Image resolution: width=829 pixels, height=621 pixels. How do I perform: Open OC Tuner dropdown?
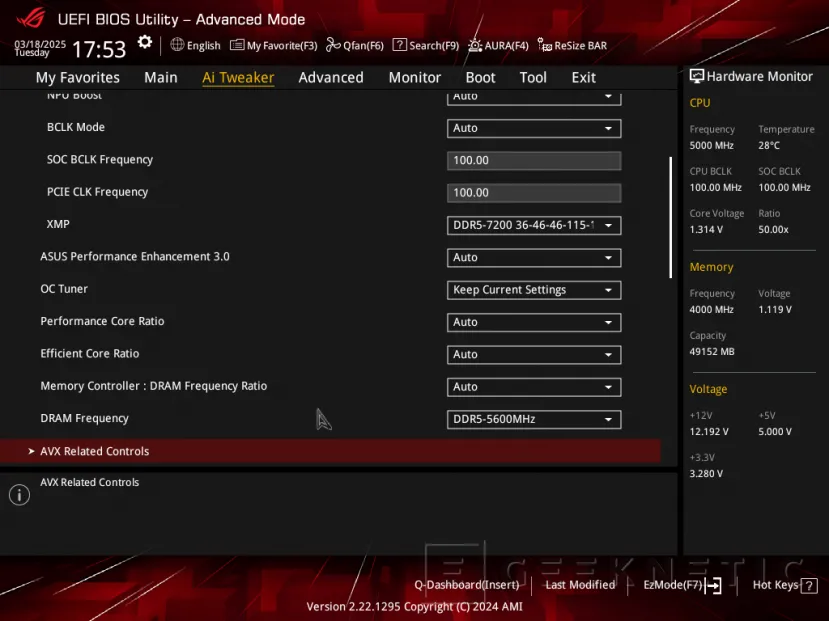534,290
